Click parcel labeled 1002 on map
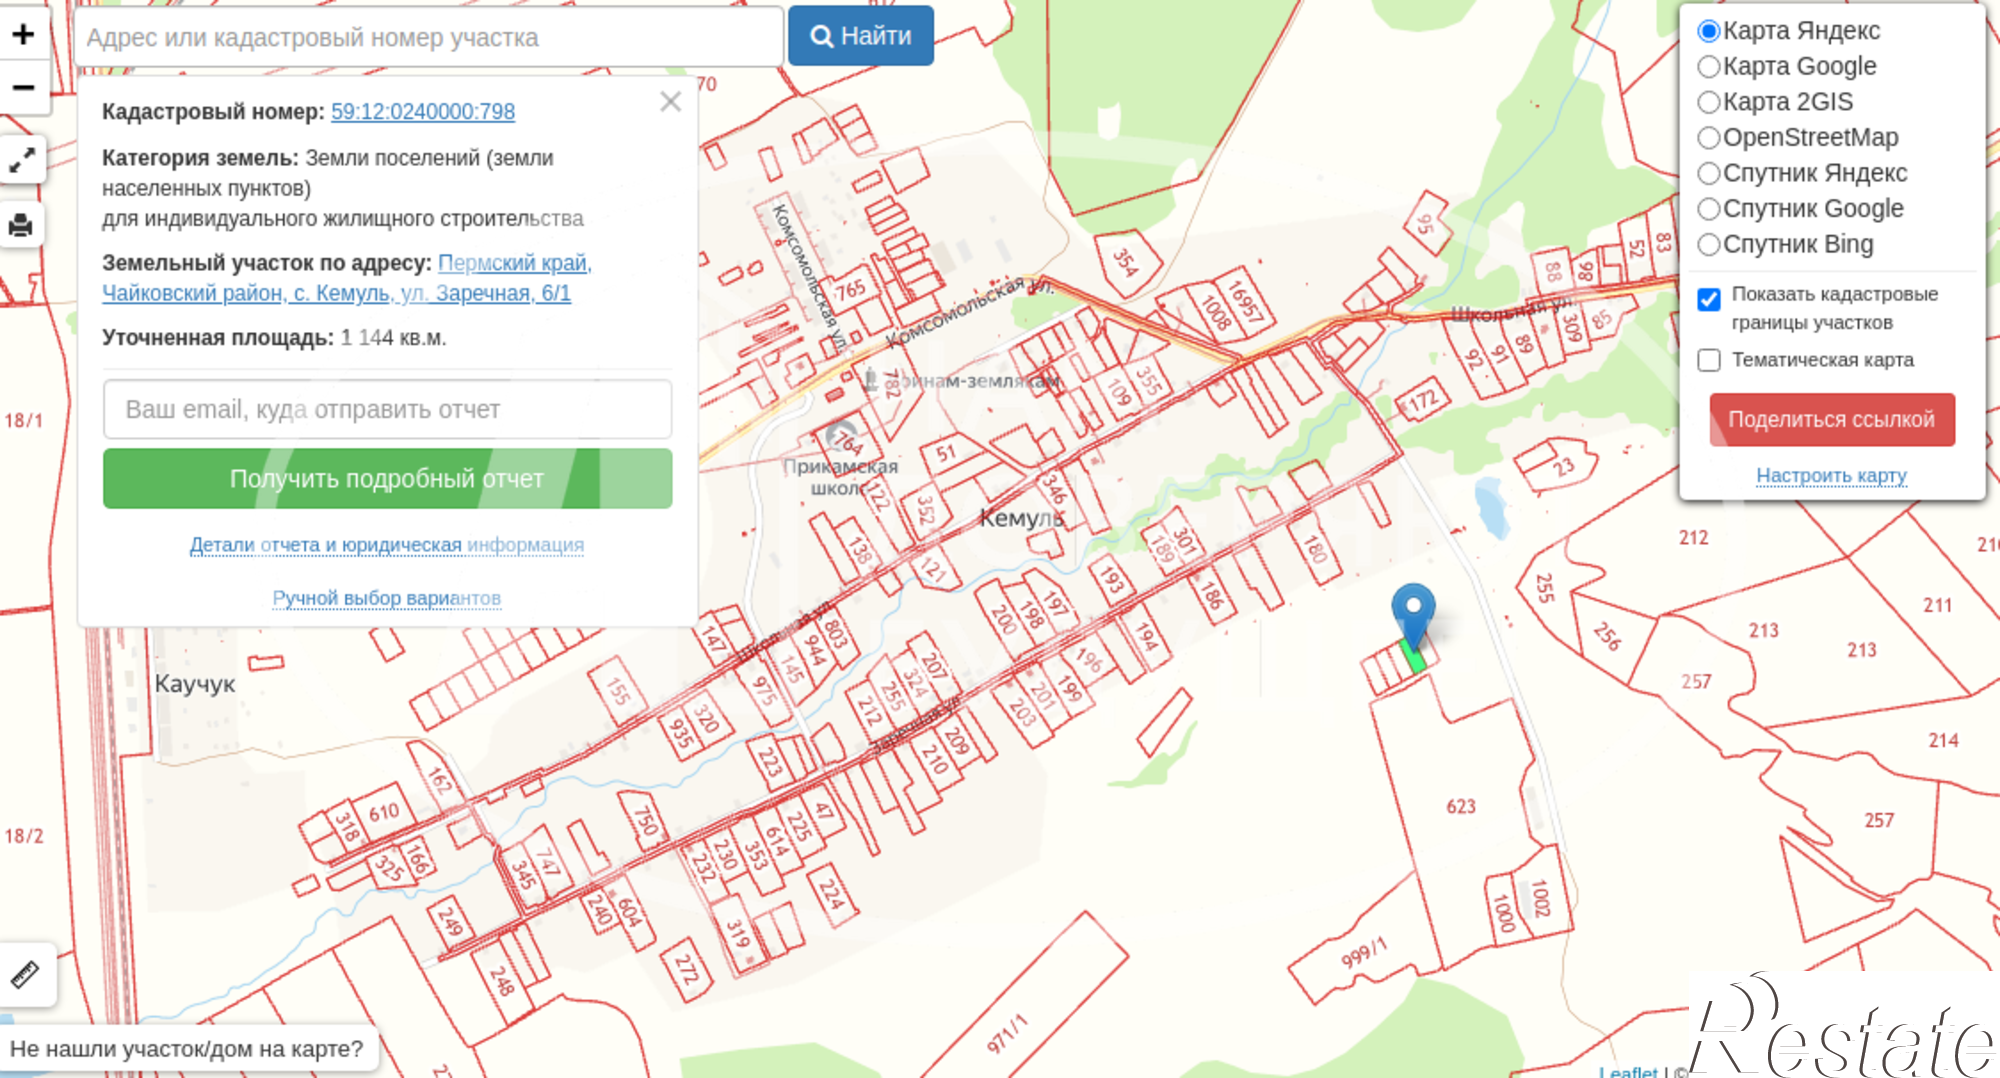 pos(1541,897)
